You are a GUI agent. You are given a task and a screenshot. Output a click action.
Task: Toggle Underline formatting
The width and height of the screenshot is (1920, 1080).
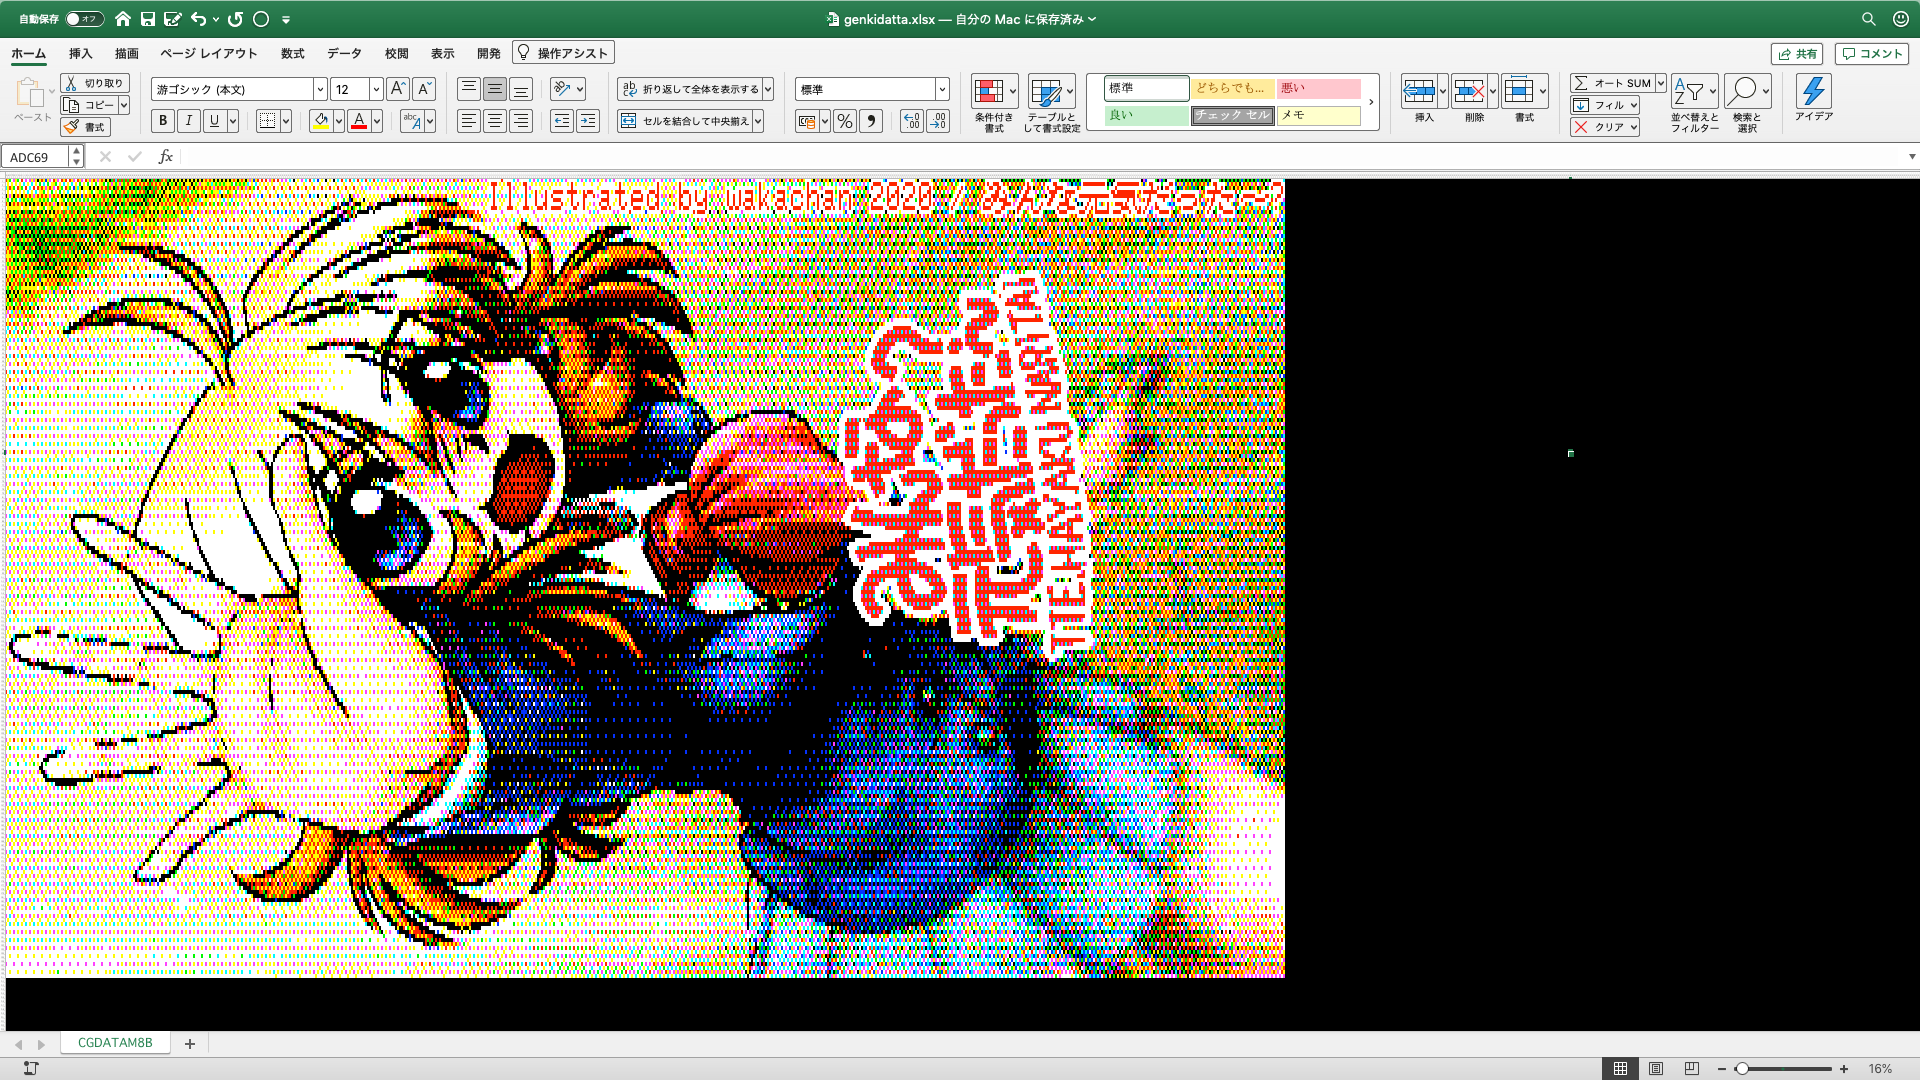point(214,121)
